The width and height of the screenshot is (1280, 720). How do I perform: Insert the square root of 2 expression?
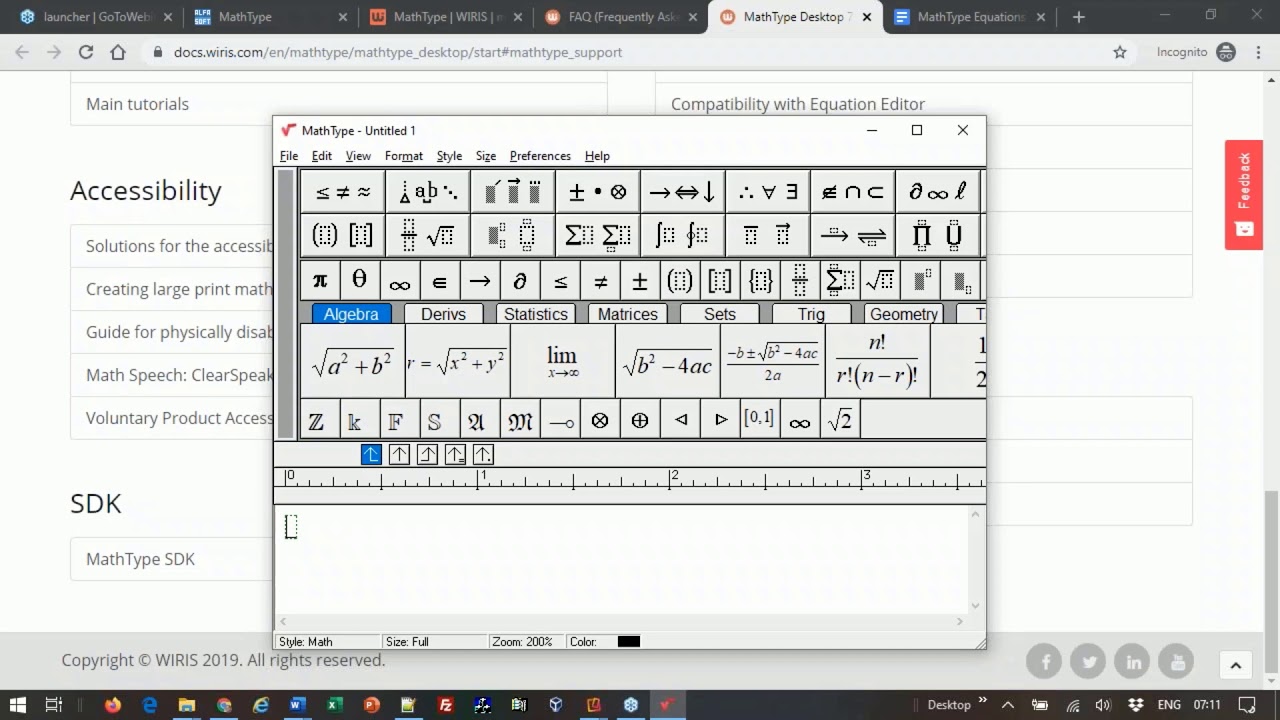pyautogui.click(x=840, y=421)
